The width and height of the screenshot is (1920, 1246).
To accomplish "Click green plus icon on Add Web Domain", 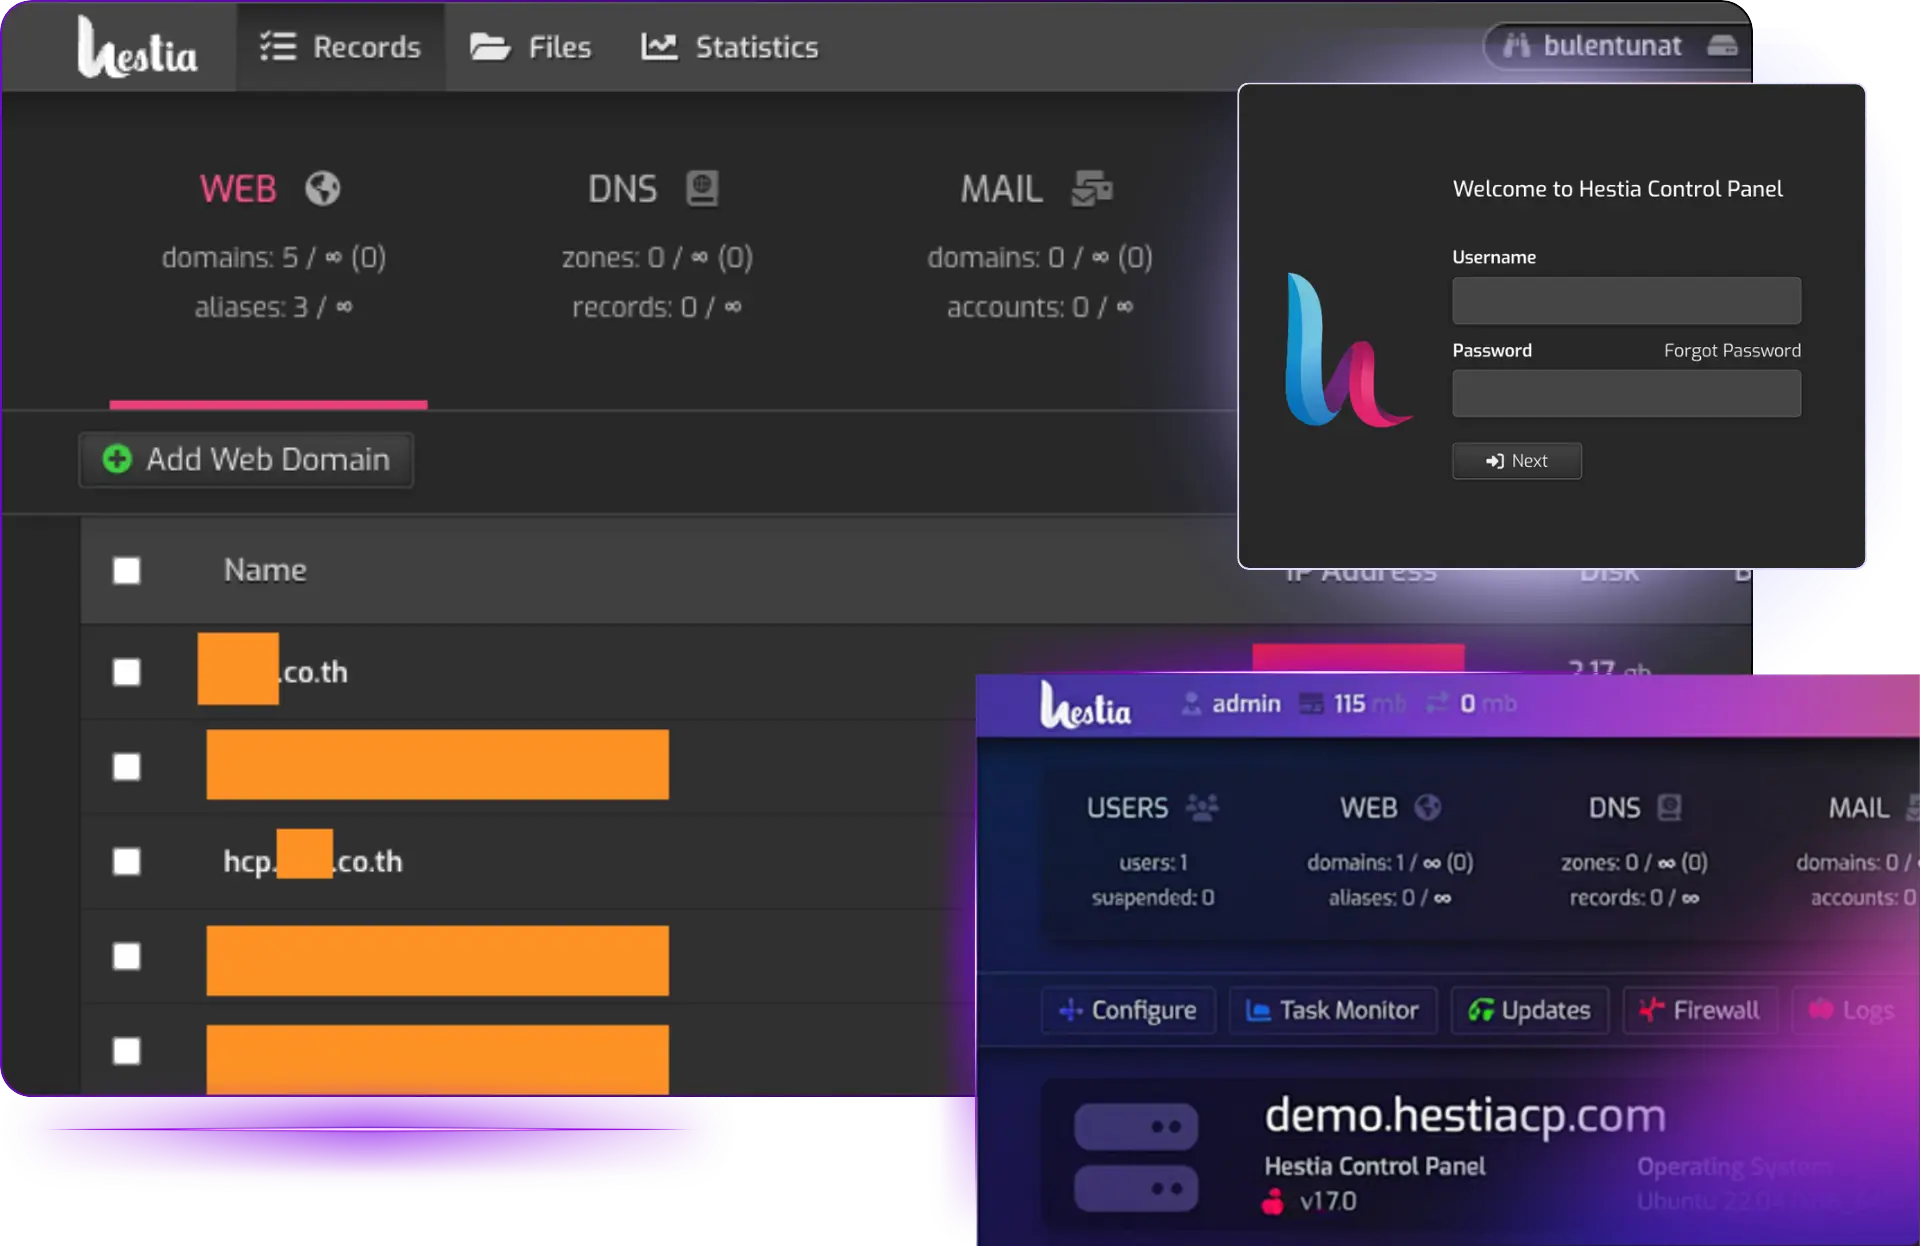I will coord(117,459).
